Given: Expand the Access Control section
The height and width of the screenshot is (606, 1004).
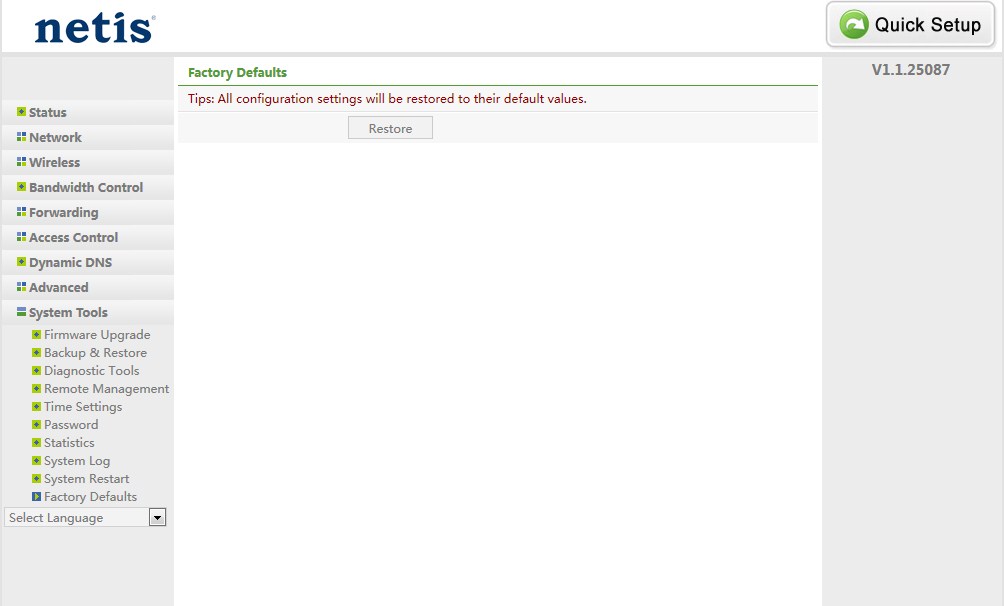Looking at the screenshot, I should pos(73,237).
